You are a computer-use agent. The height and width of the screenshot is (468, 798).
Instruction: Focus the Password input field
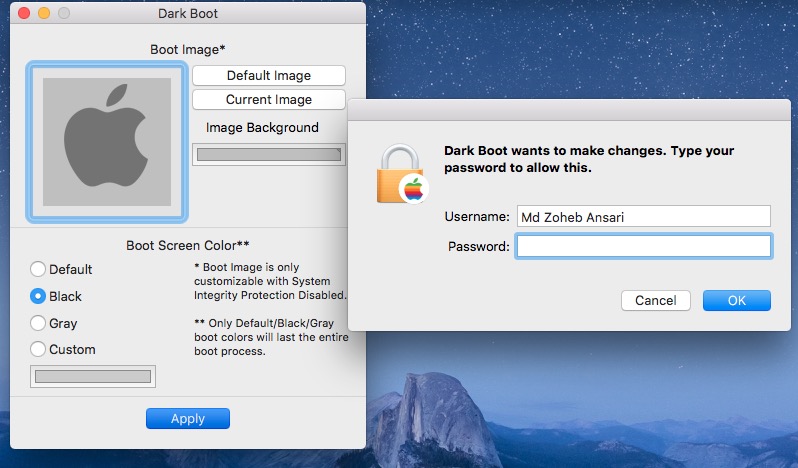(643, 246)
